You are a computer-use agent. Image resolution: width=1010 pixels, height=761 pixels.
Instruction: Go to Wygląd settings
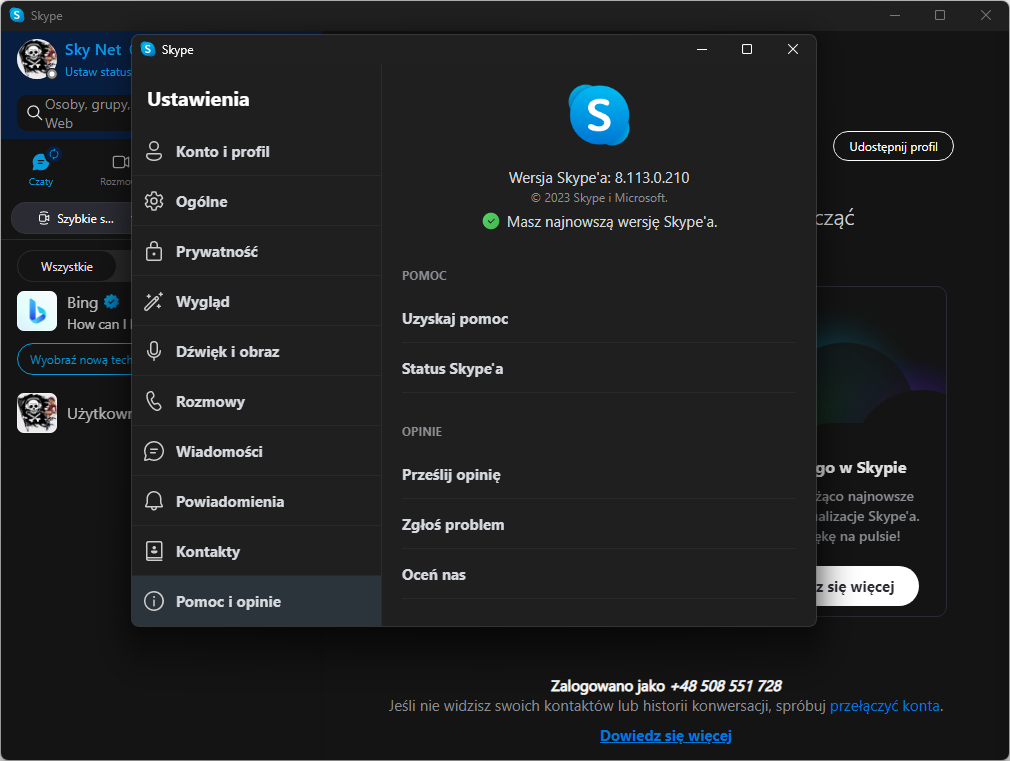click(x=256, y=302)
